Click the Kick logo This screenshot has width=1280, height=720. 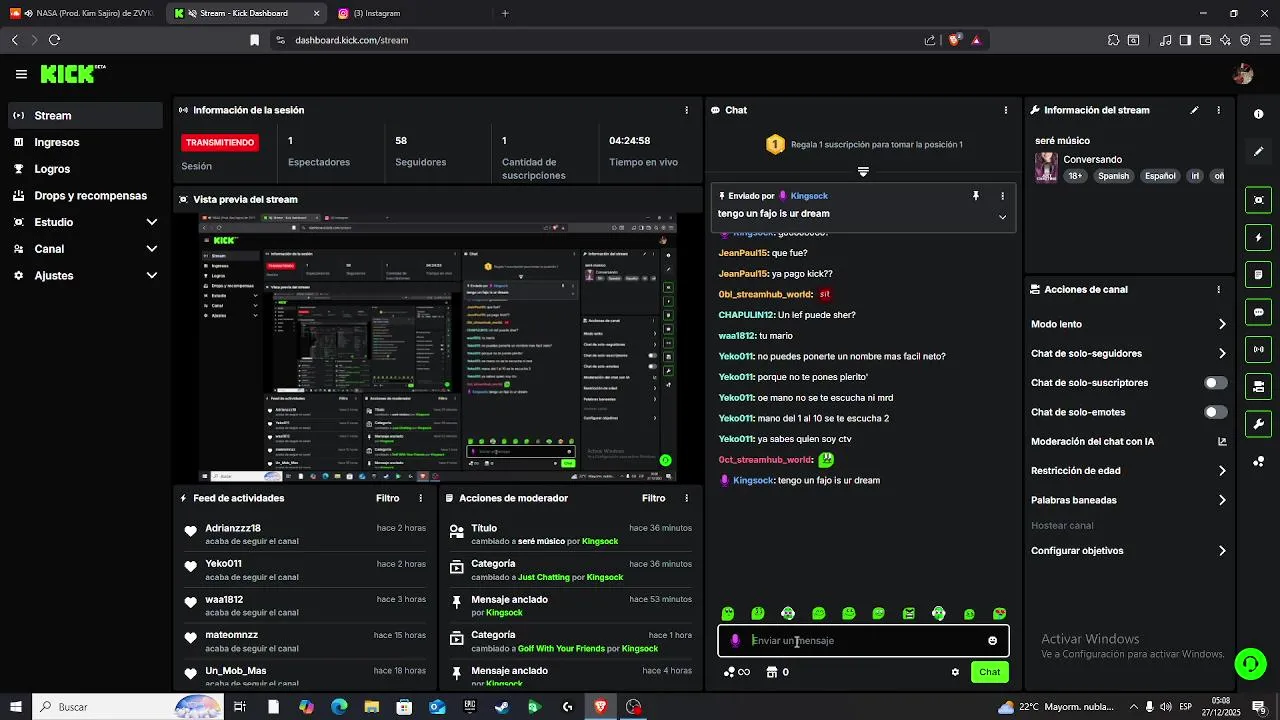(x=72, y=74)
